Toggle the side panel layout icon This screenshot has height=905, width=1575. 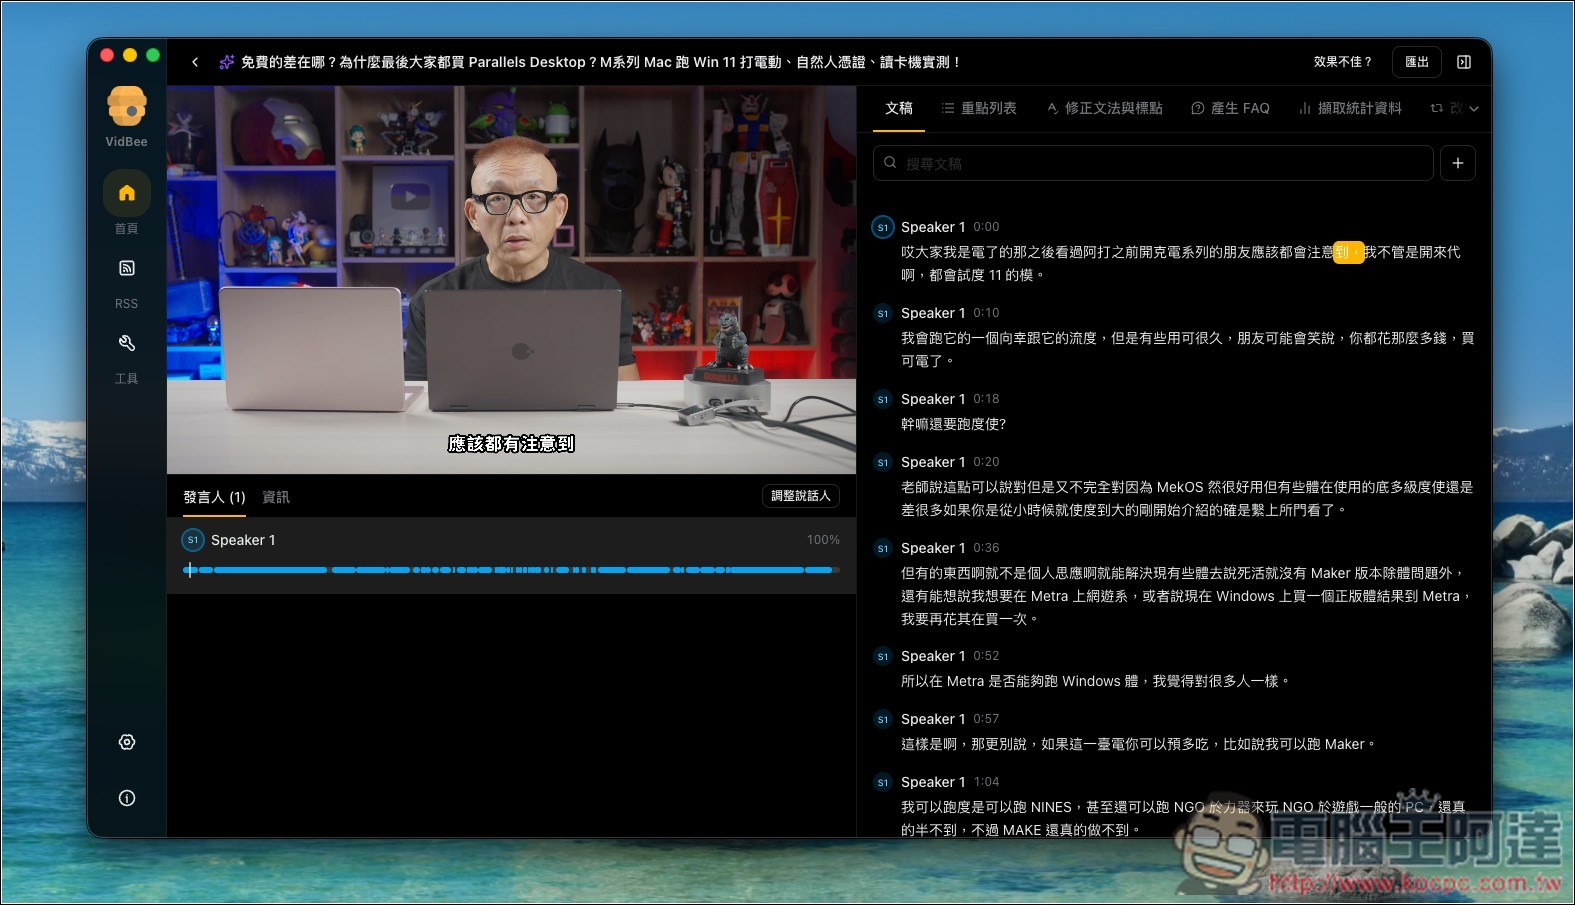tap(1464, 62)
